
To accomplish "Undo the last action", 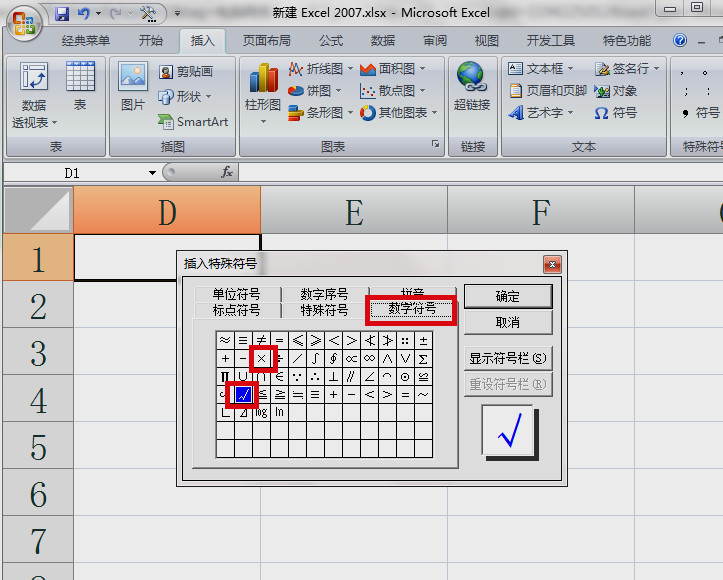I will pyautogui.click(x=84, y=13).
